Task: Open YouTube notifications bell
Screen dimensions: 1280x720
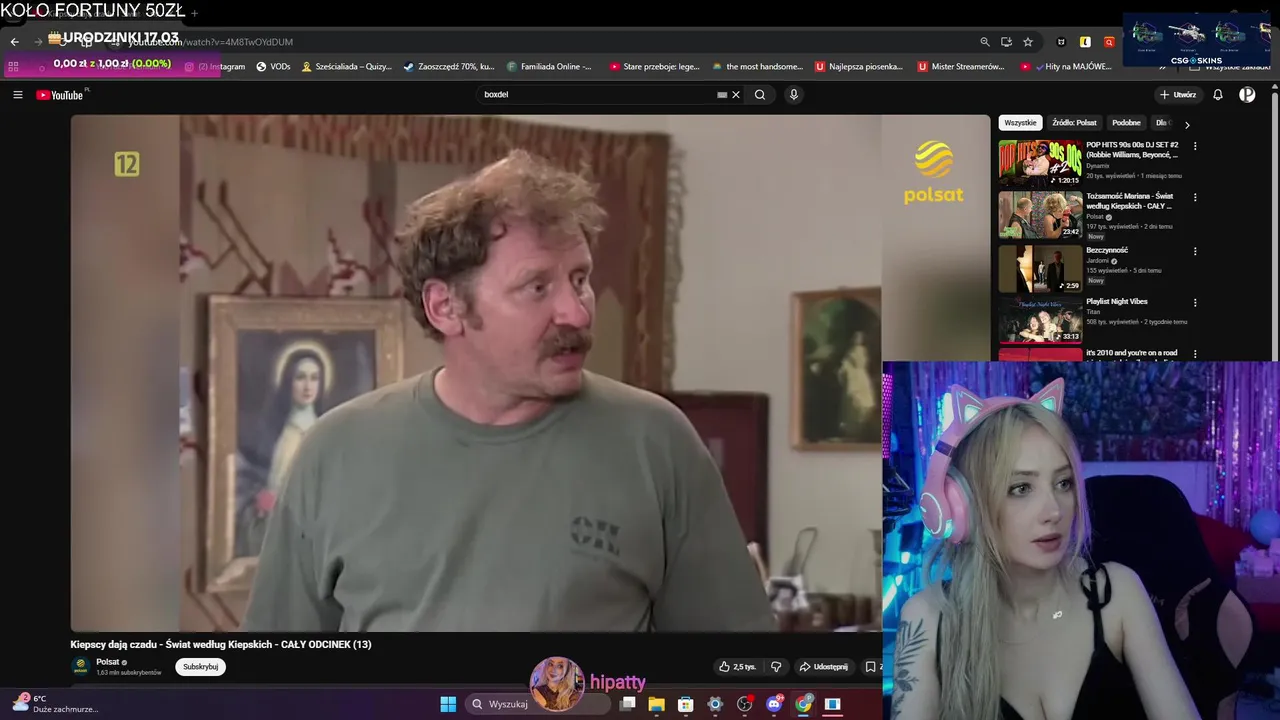Action: (x=1218, y=95)
